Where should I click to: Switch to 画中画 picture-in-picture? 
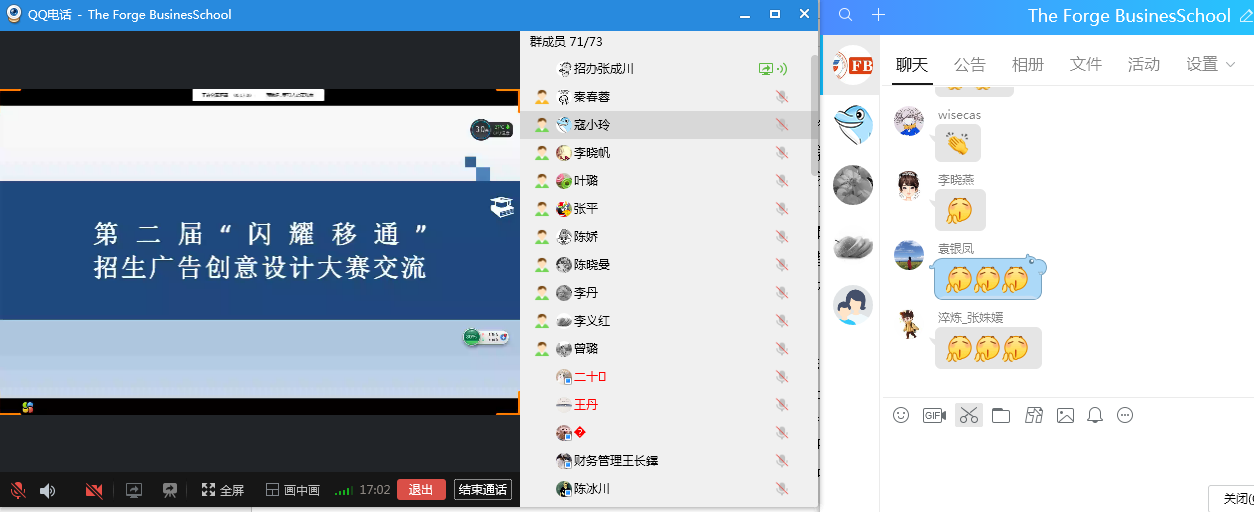[292, 490]
